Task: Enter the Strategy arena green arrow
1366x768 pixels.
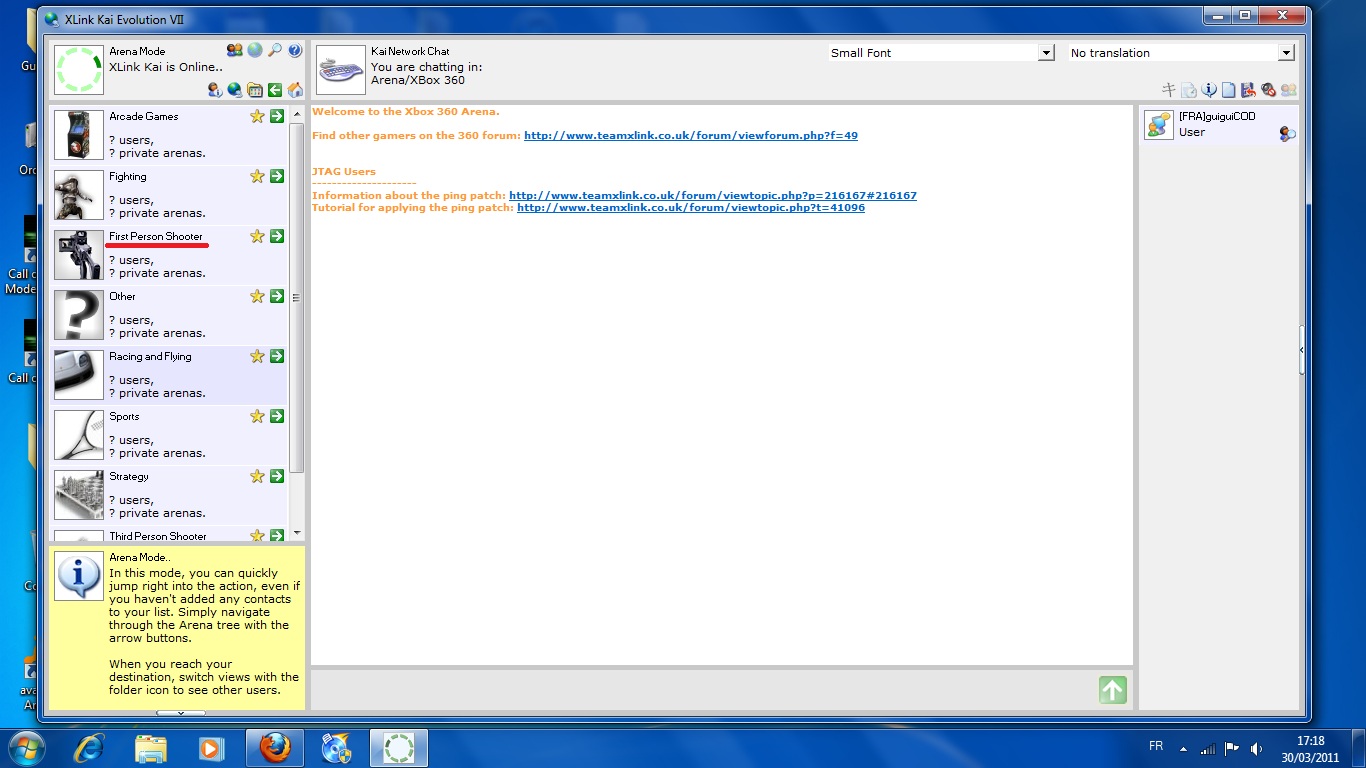Action: 277,476
